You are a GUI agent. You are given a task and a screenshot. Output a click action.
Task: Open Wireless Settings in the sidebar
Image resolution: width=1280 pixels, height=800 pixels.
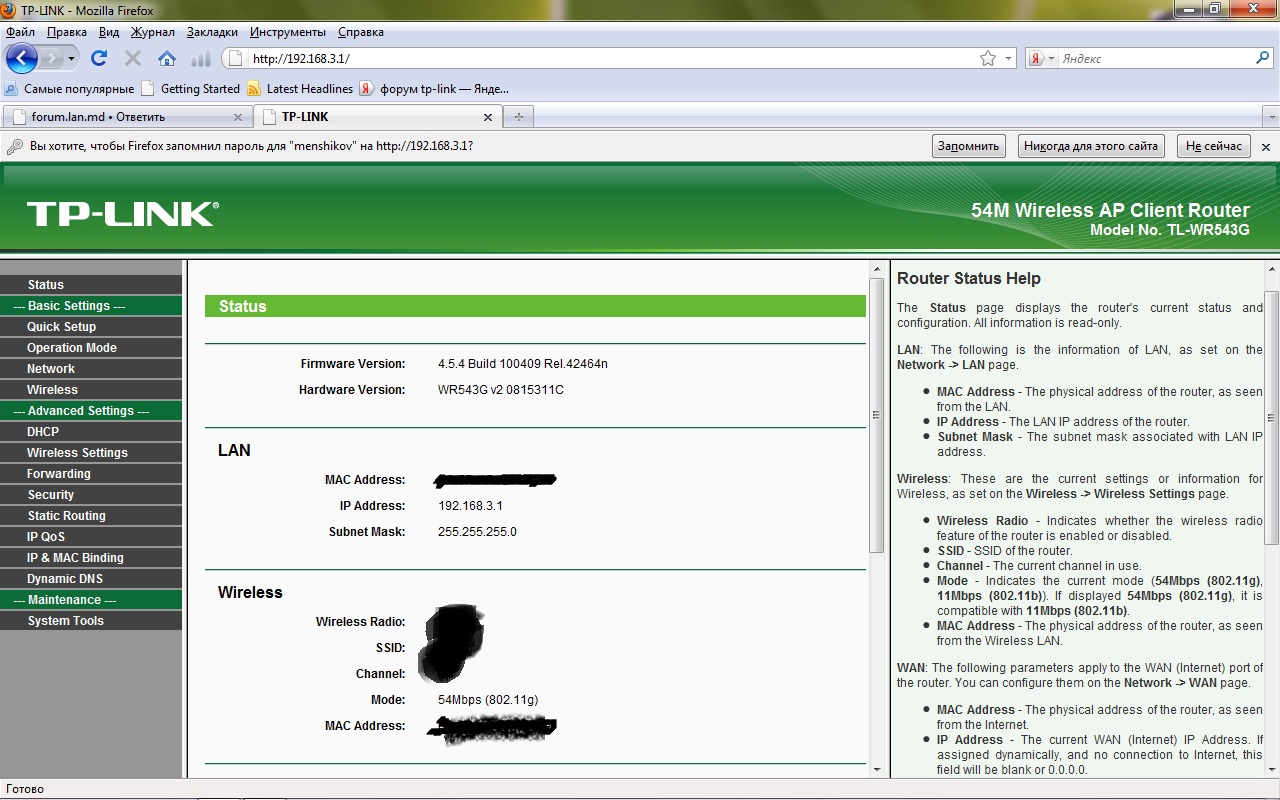[77, 453]
